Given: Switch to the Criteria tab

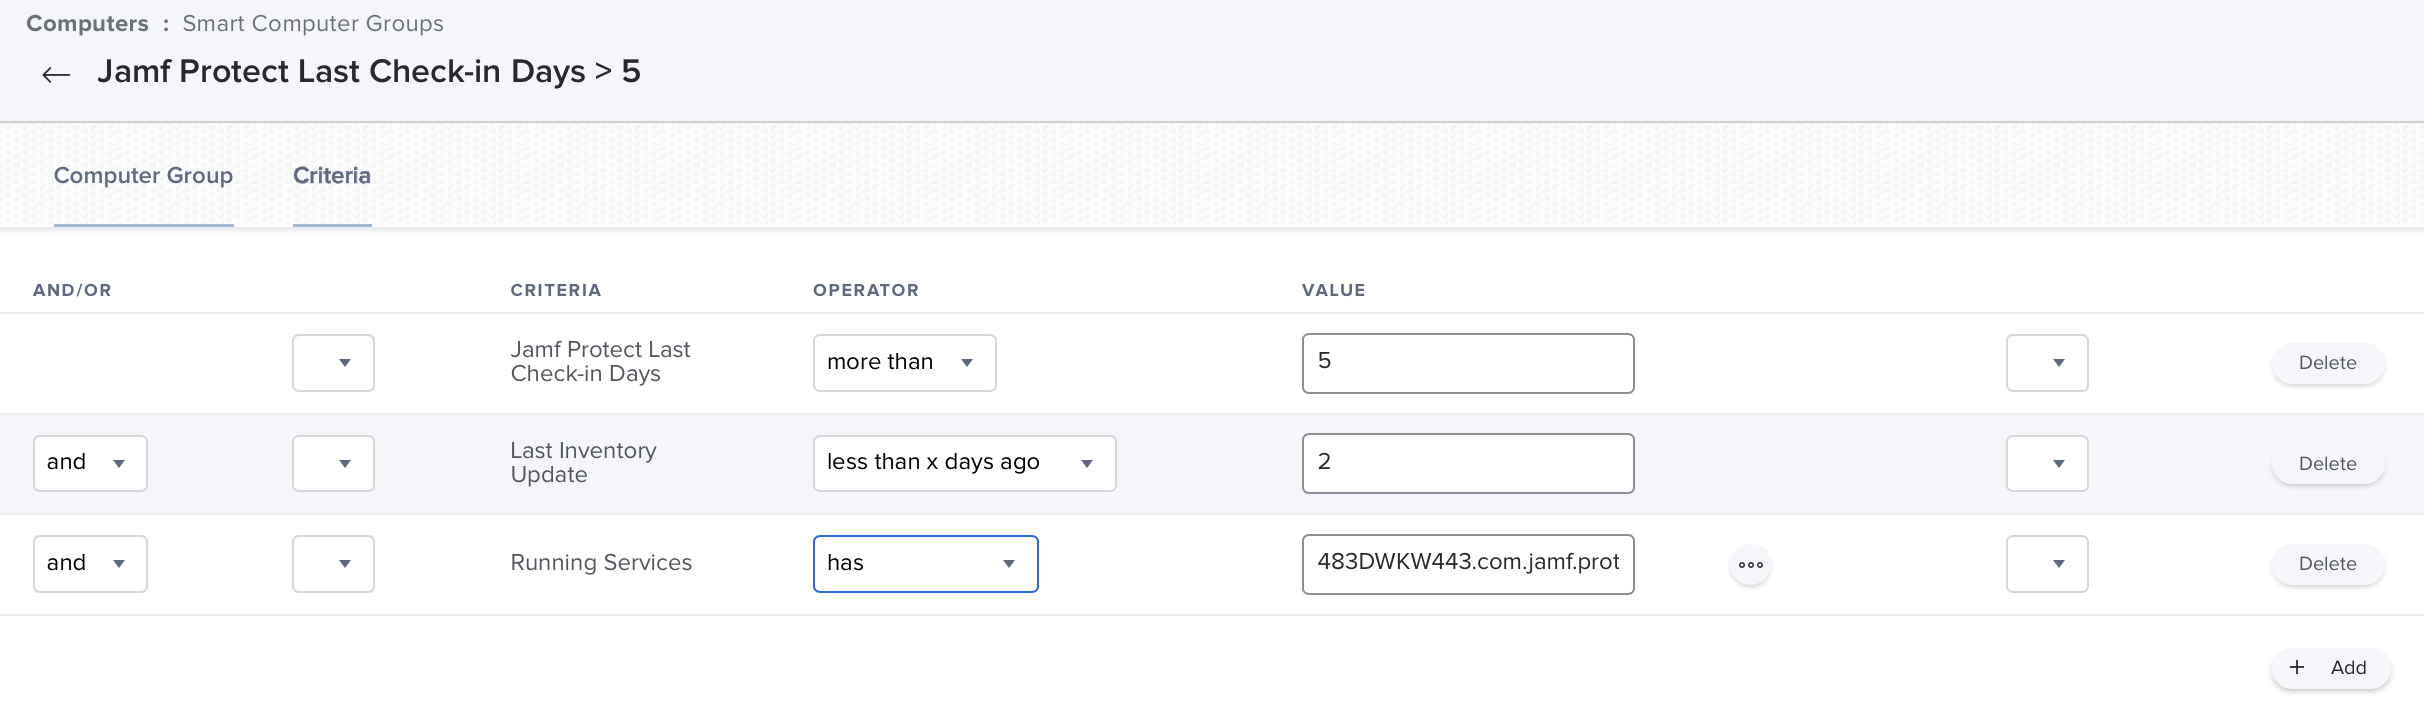Looking at the screenshot, I should coord(331,176).
